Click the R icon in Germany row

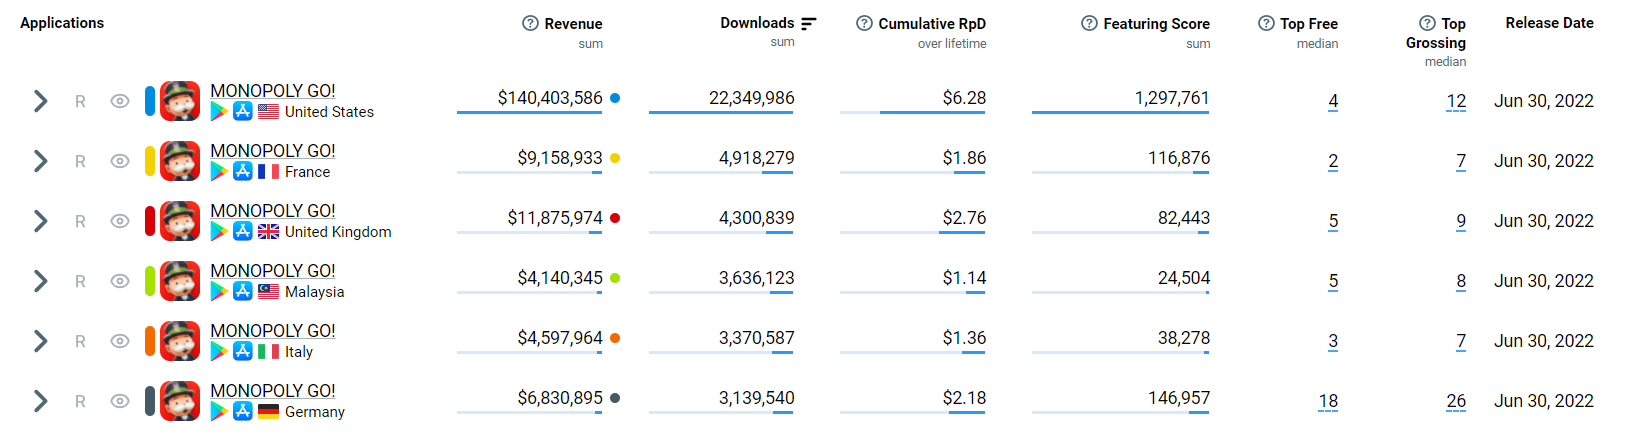(x=80, y=402)
